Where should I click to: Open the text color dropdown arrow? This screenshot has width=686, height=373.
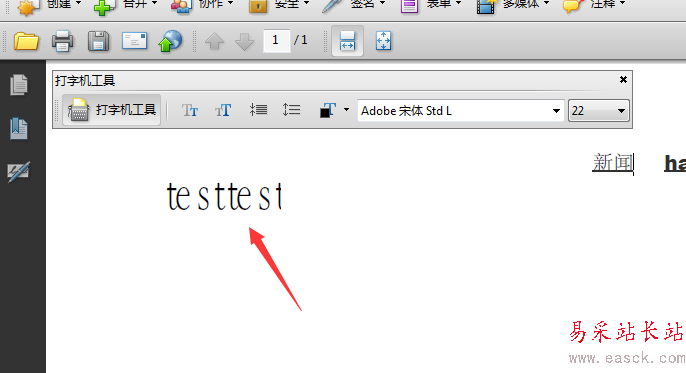coord(346,109)
